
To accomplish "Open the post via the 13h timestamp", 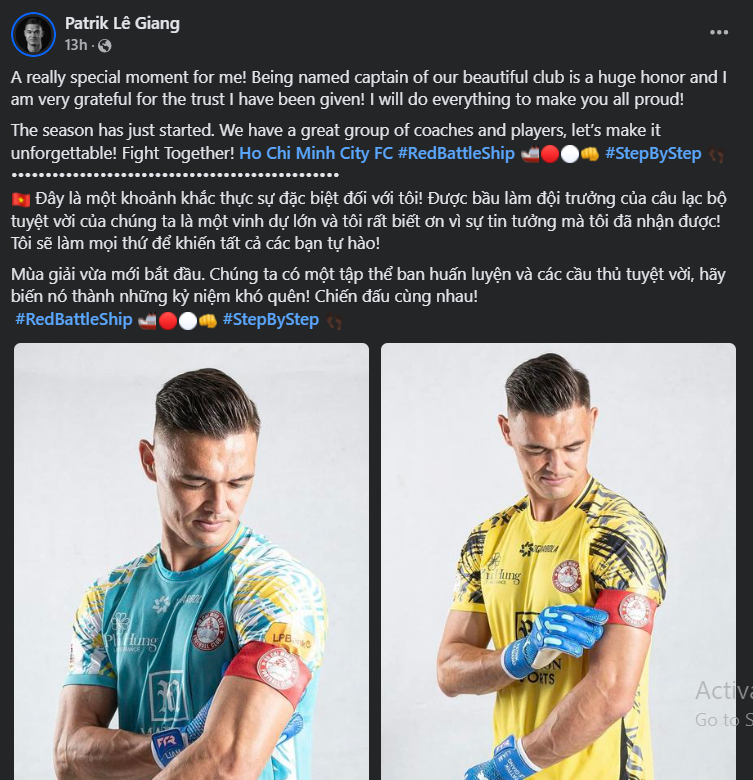I will click(76, 45).
